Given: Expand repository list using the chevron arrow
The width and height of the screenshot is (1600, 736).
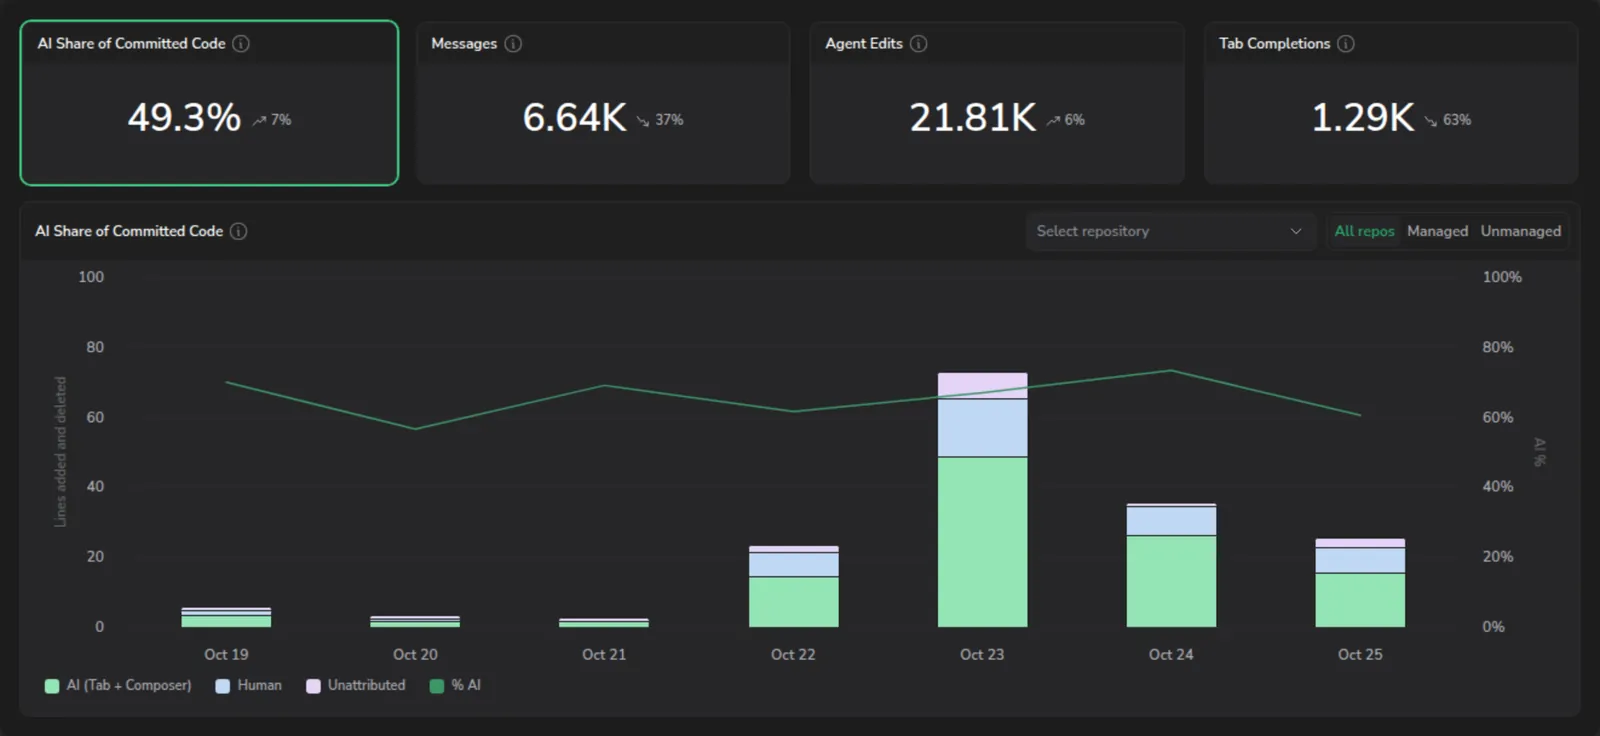Looking at the screenshot, I should pos(1296,231).
